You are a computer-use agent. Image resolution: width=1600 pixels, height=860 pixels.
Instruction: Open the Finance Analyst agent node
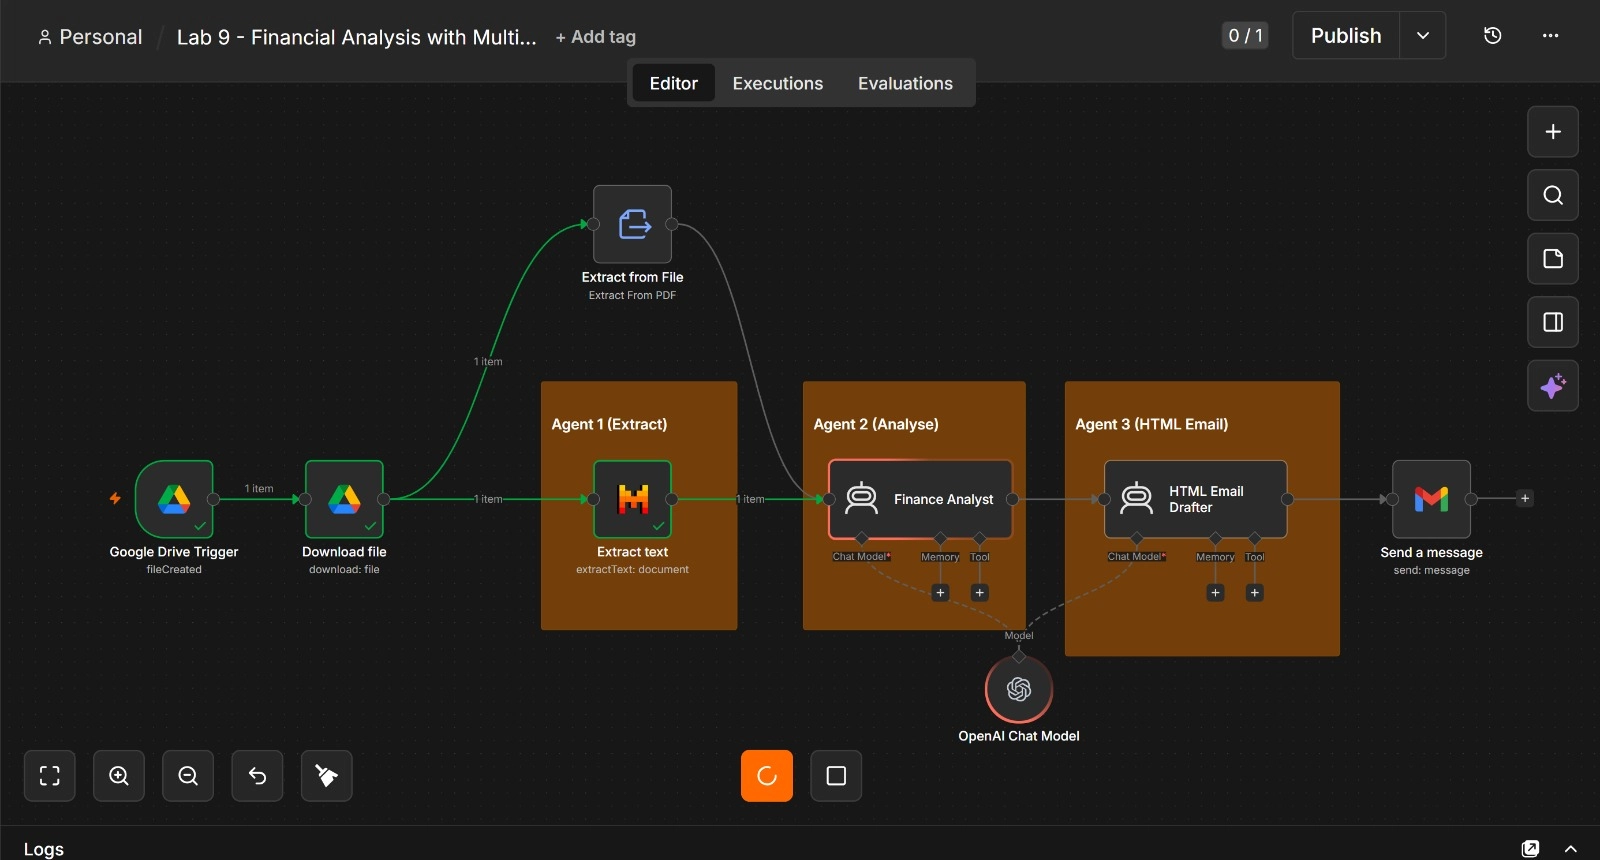[x=920, y=499]
